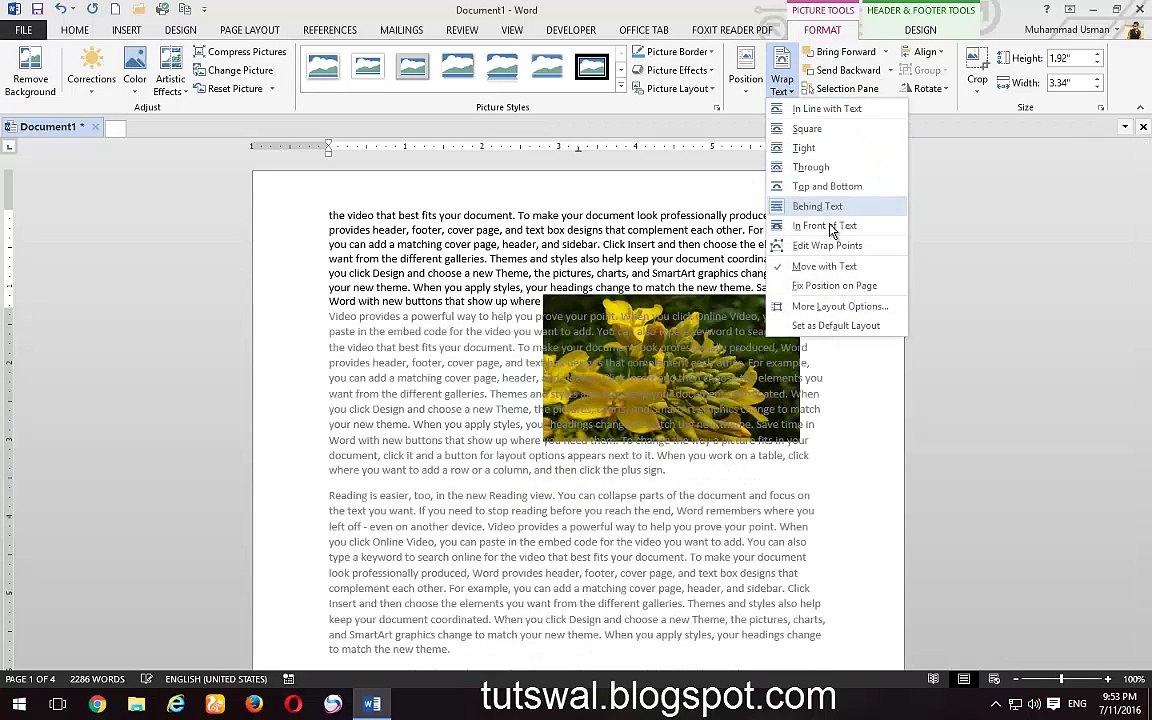Click the Undo icon

60,10
